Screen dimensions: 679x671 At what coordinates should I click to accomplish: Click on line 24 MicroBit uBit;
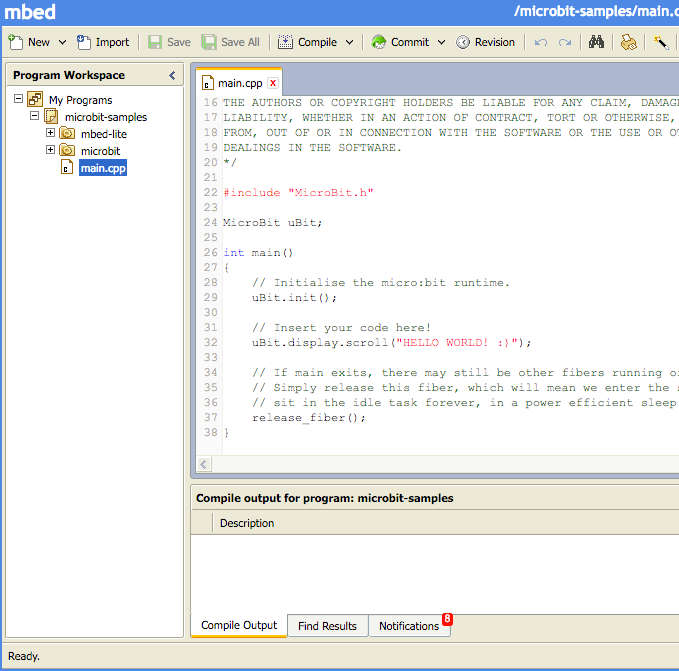click(273, 223)
